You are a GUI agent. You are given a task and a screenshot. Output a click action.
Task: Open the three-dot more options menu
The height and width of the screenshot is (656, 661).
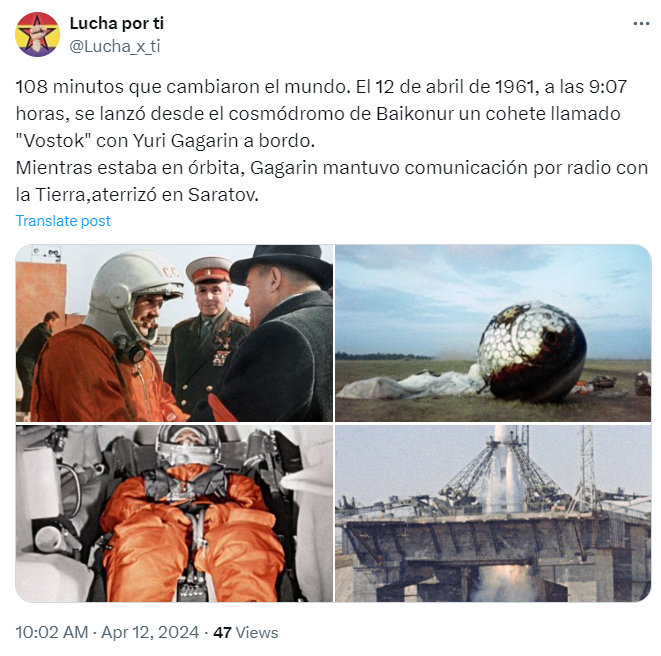point(641,24)
